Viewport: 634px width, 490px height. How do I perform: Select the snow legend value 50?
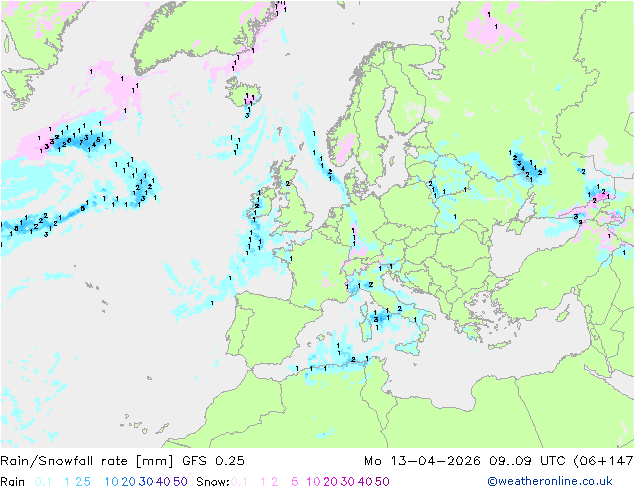point(382,482)
